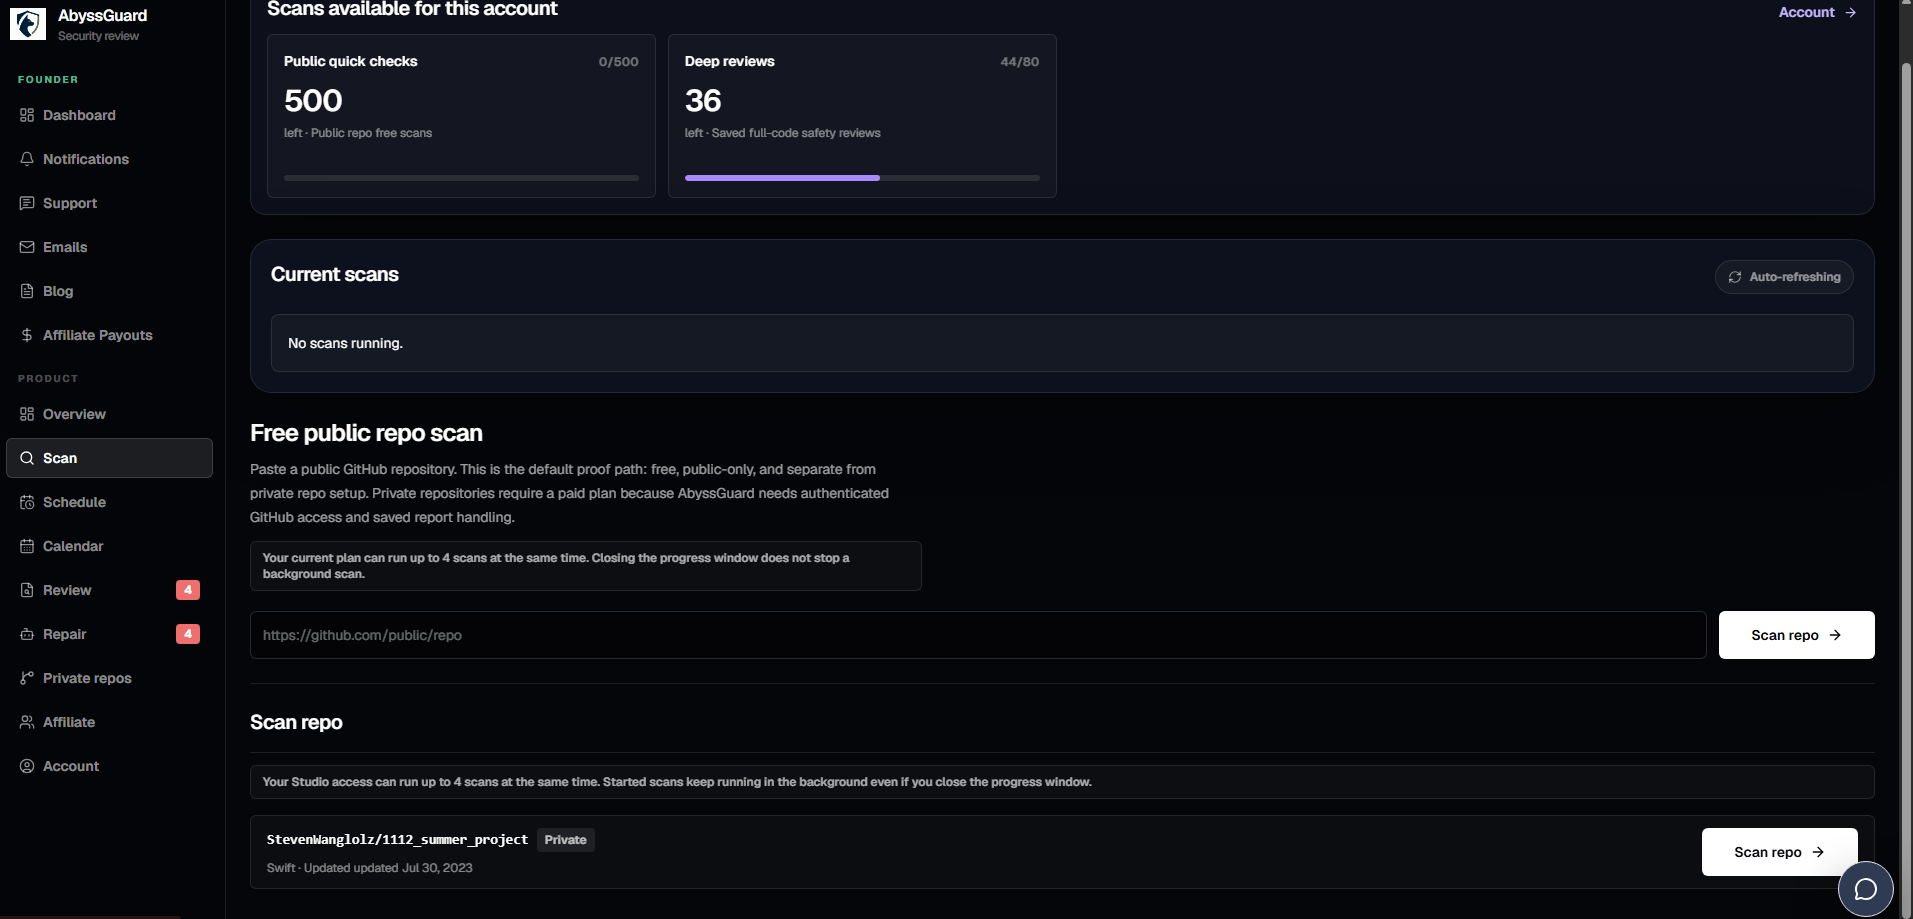Screen dimensions: 1913x919
Task: Click the Repair badge showing 4
Action: point(188,634)
